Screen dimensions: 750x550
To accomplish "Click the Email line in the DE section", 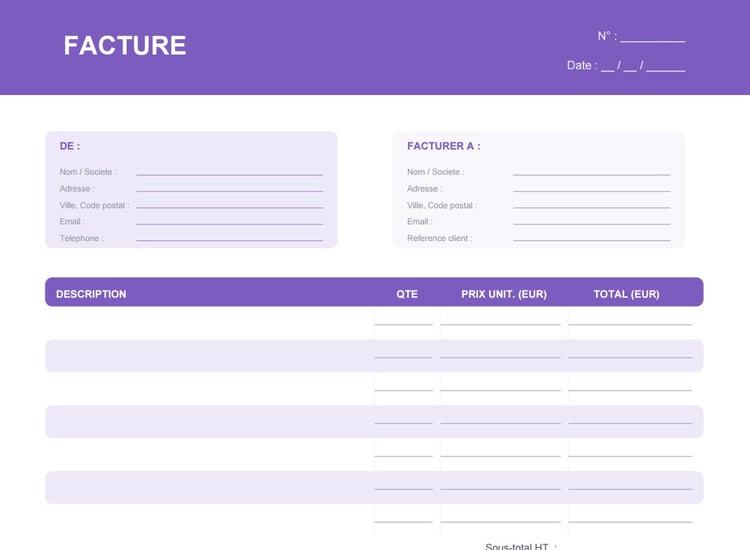I will point(229,221).
